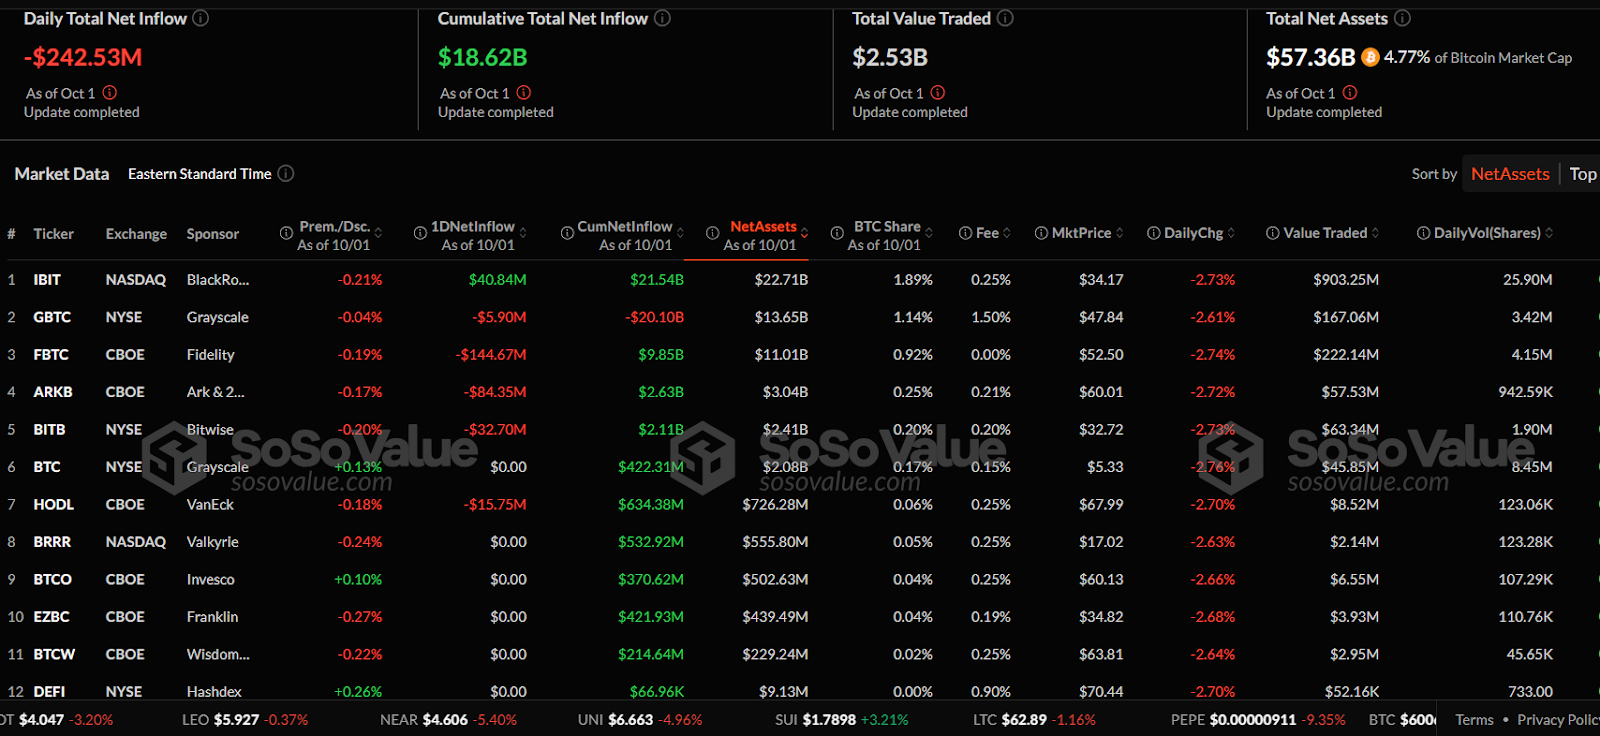Viewport: 1600px width, 736px height.
Task: Click the IBIT ticker
Action: pos(47,280)
